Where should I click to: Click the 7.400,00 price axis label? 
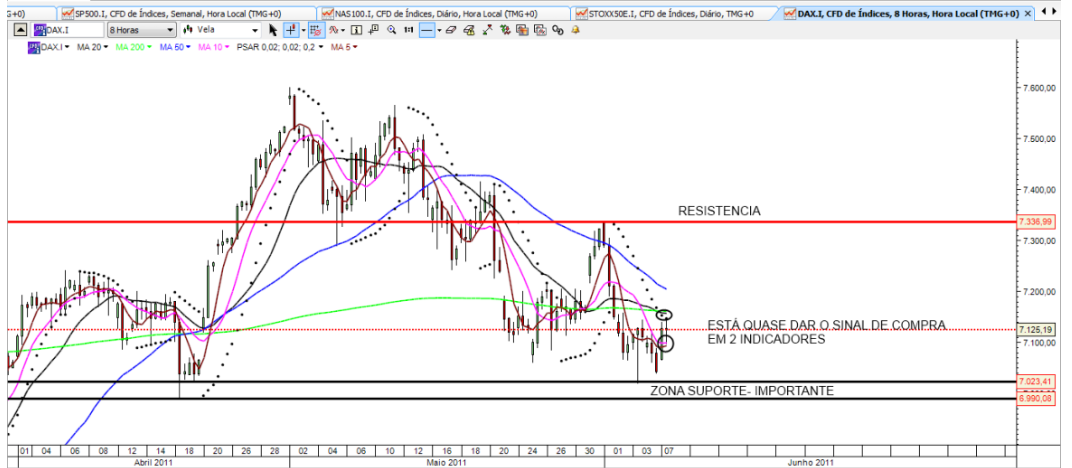[1040, 190]
